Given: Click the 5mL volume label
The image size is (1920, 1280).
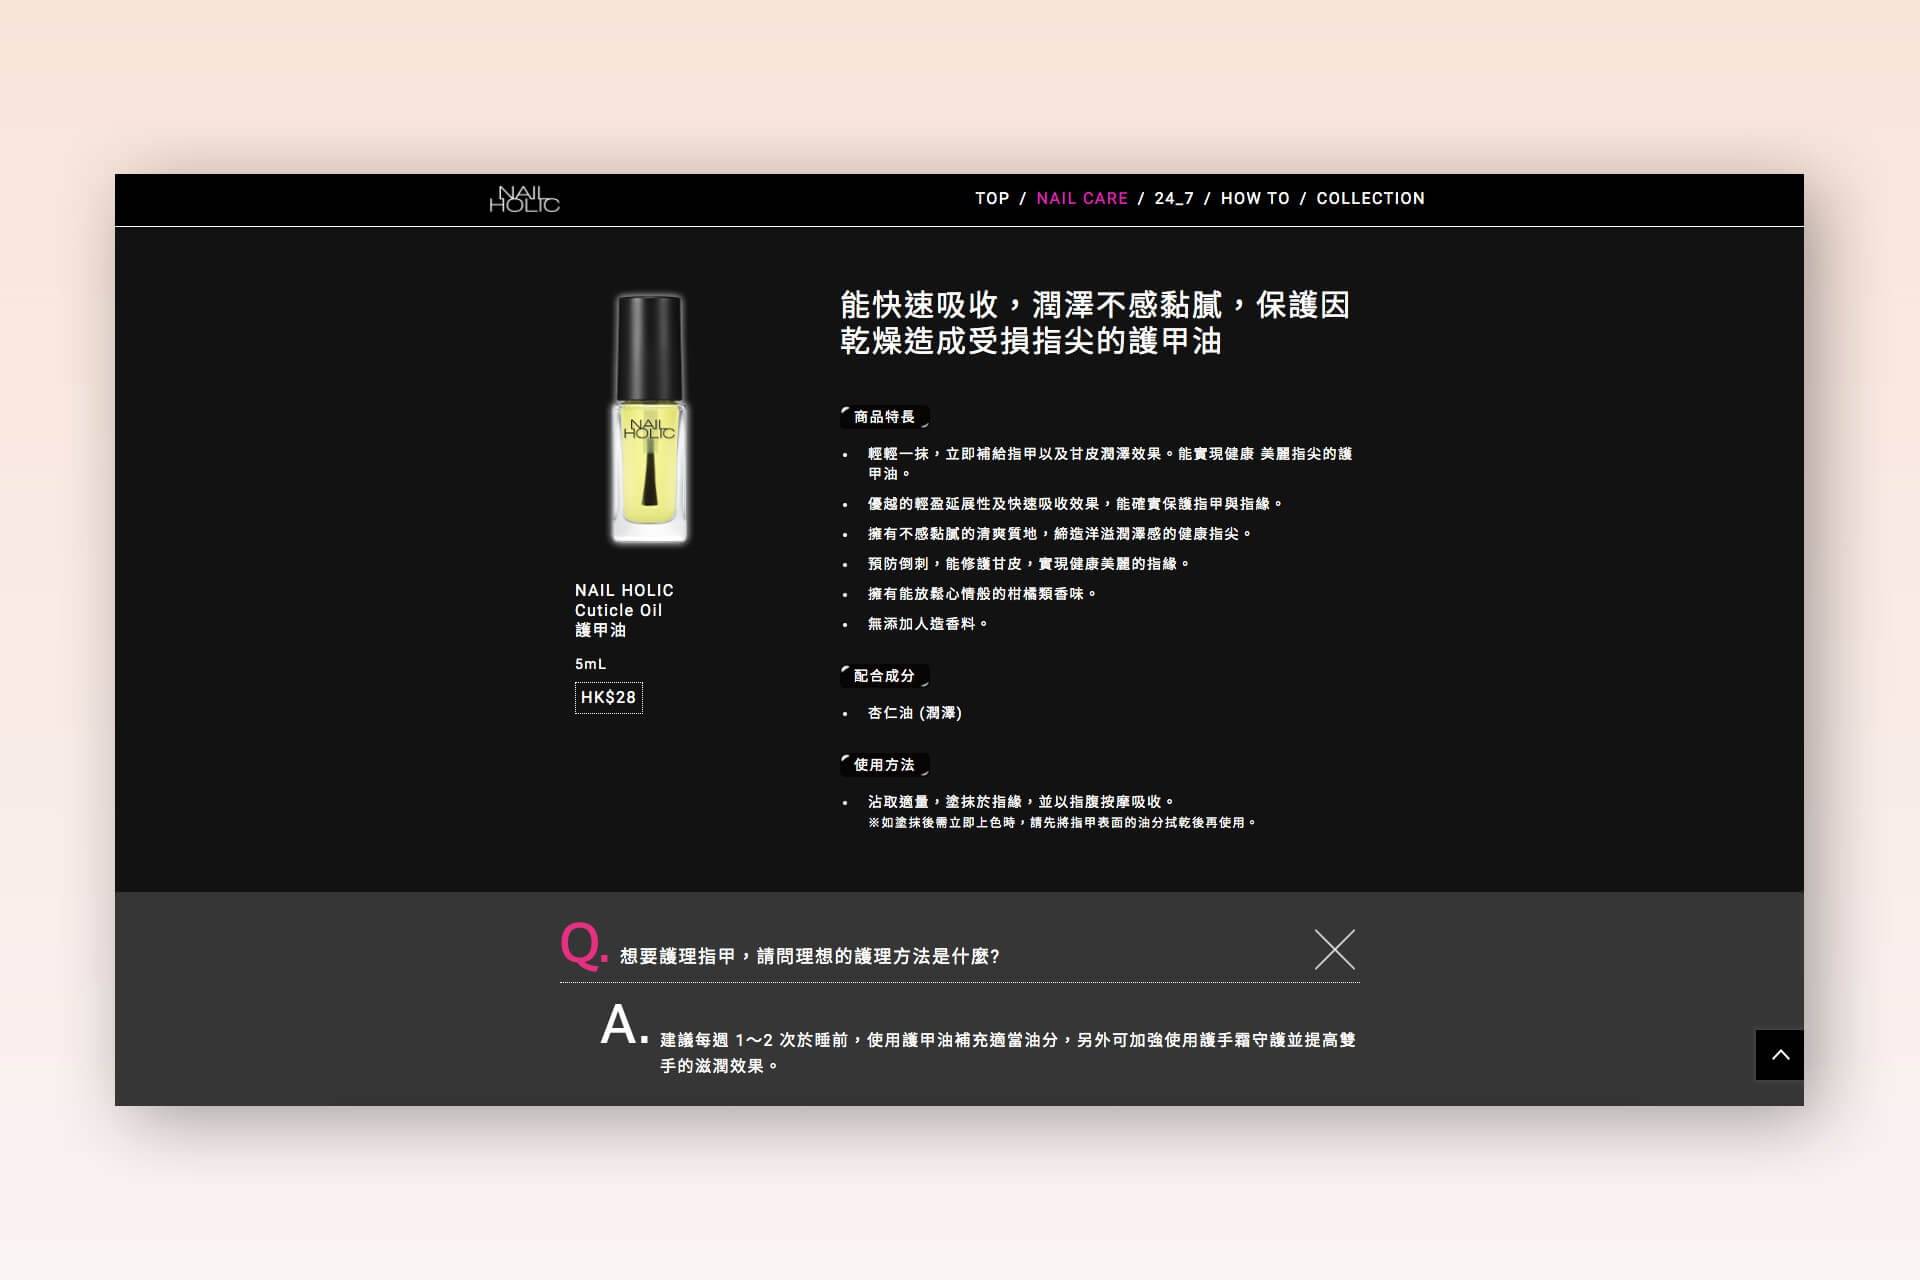Looking at the screenshot, I should pos(590,664).
